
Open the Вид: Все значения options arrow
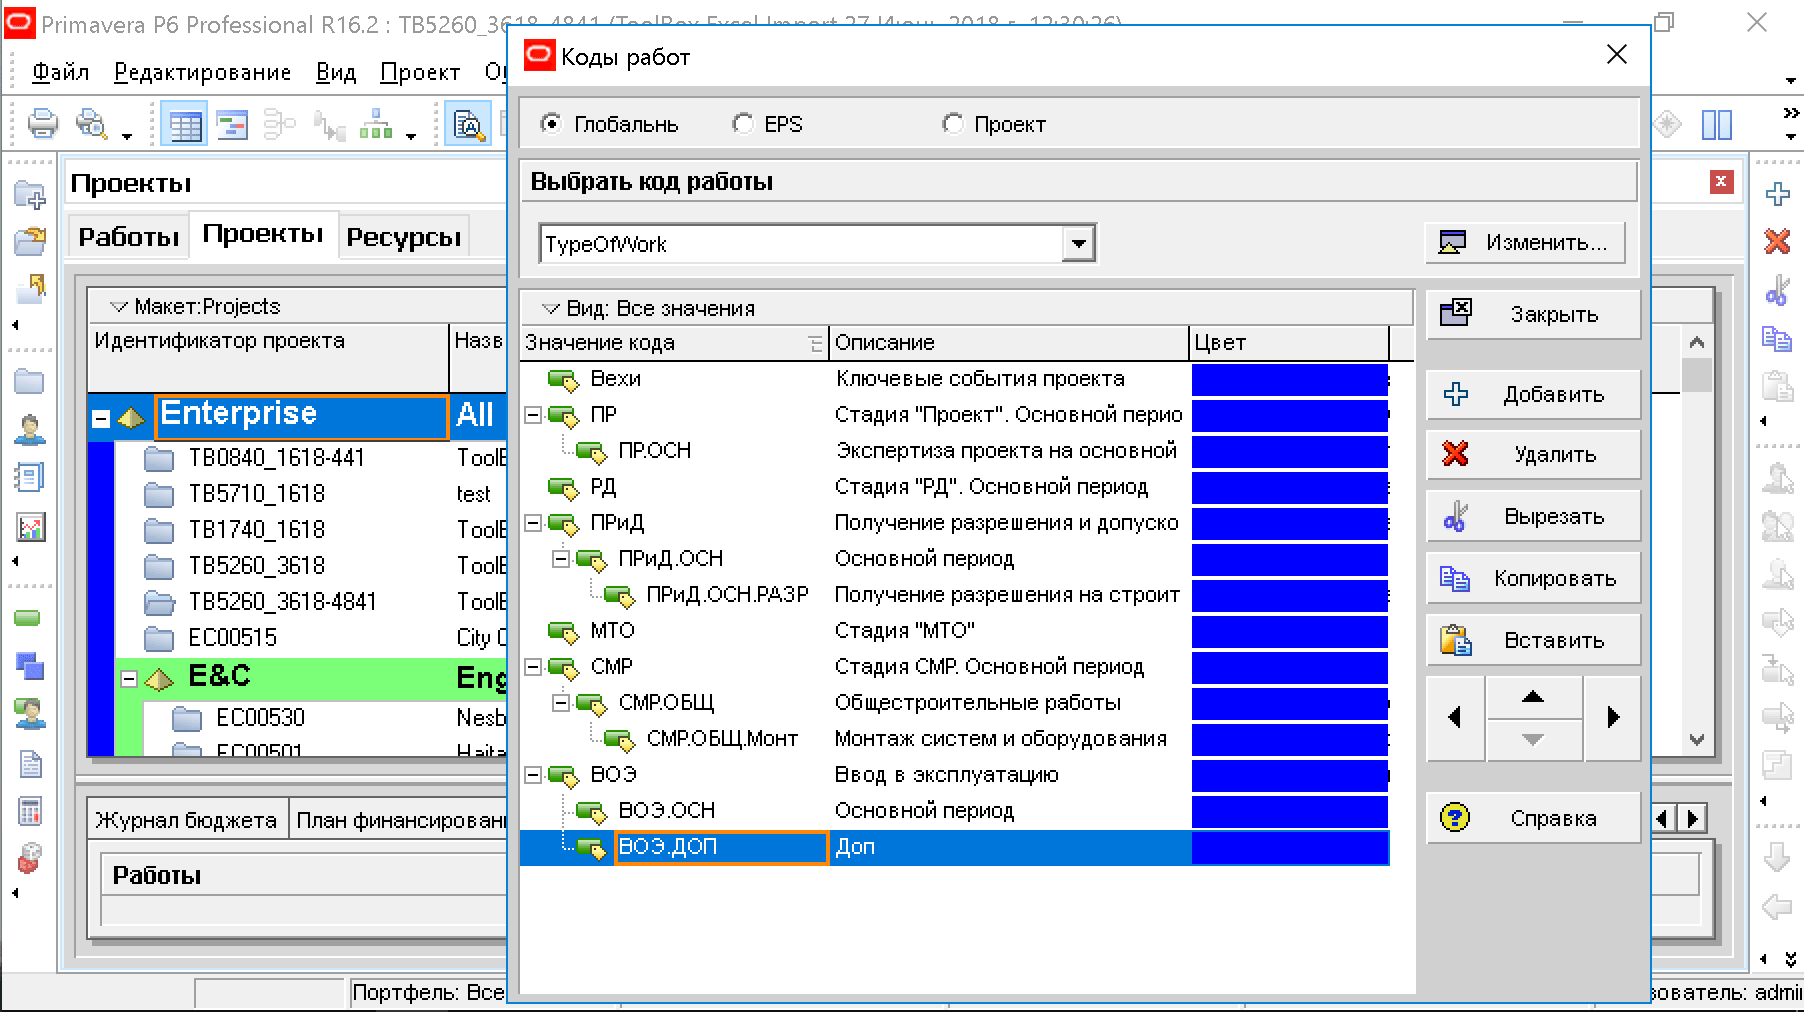pos(550,309)
